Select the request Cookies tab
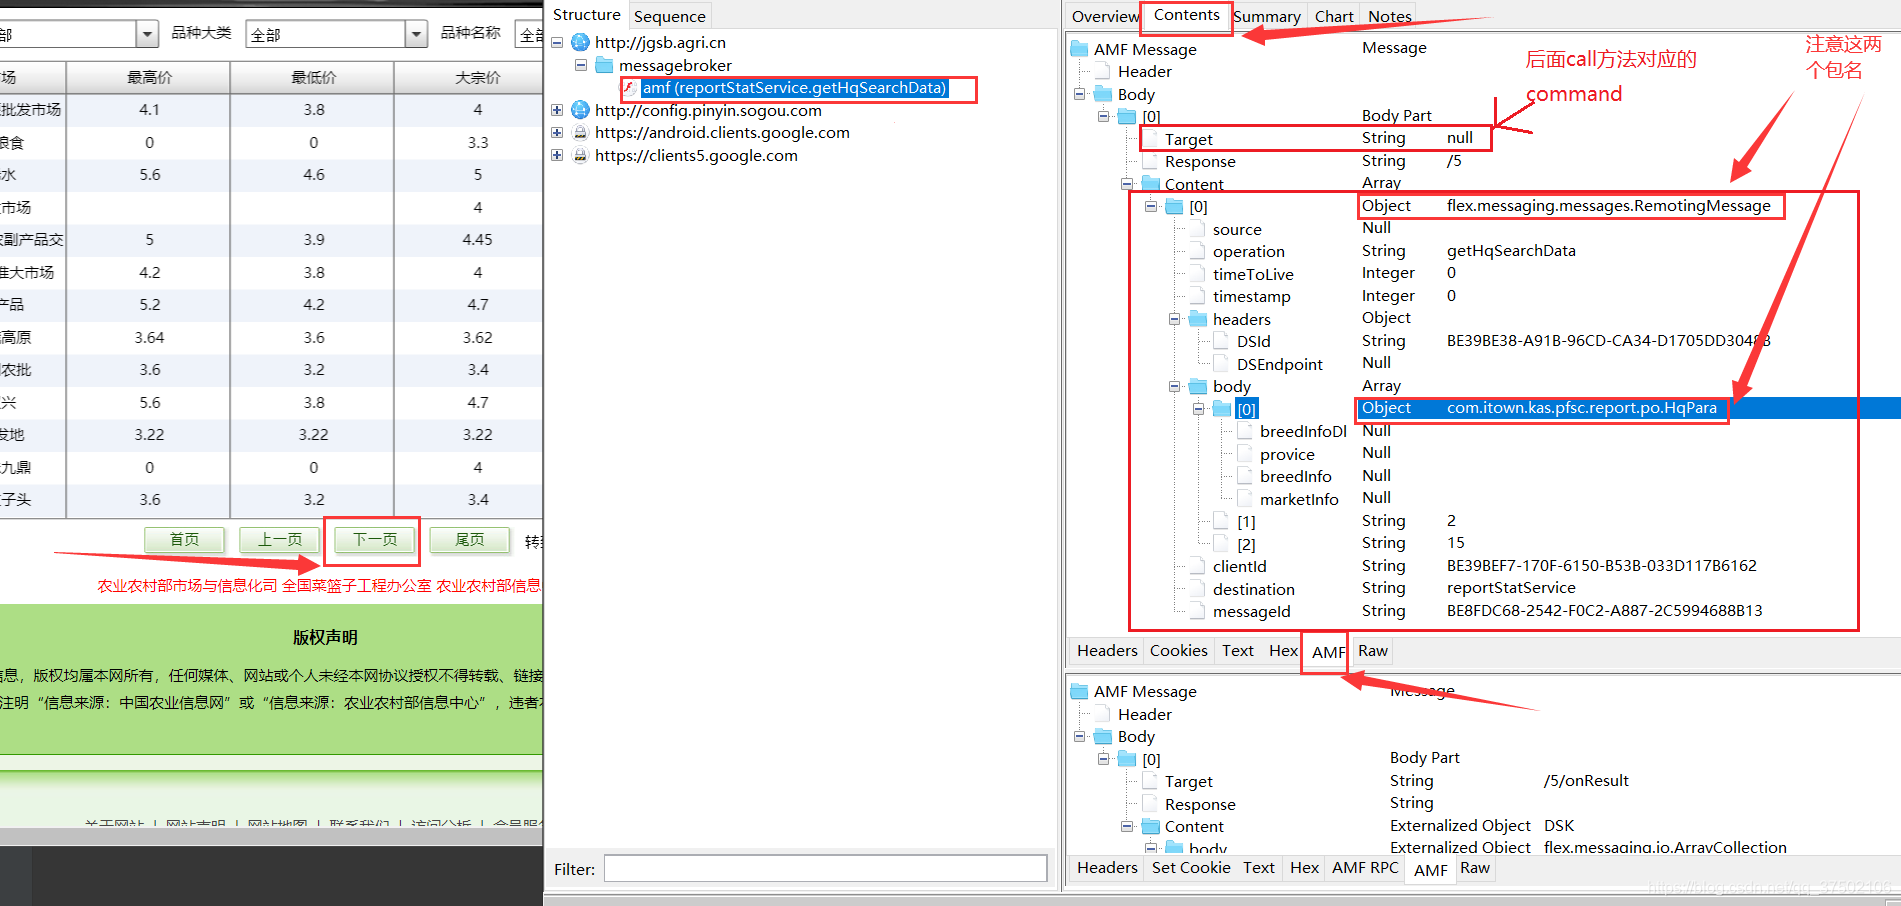1901x906 pixels. 1179,651
